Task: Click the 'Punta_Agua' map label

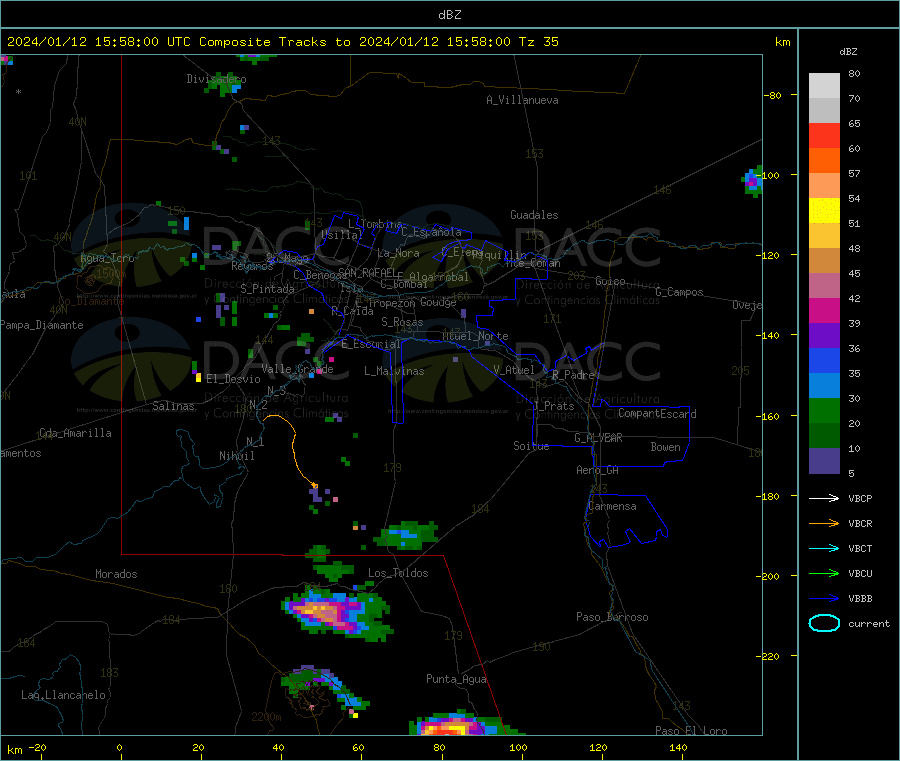Action: 456,679
